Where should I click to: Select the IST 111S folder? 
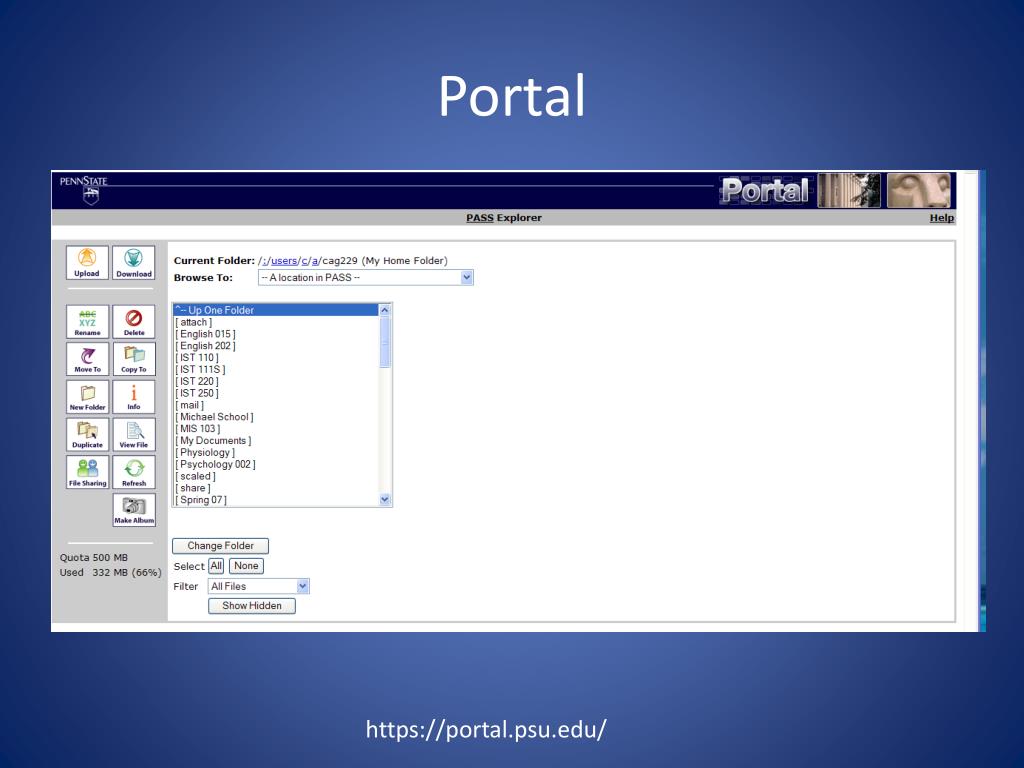pos(276,369)
